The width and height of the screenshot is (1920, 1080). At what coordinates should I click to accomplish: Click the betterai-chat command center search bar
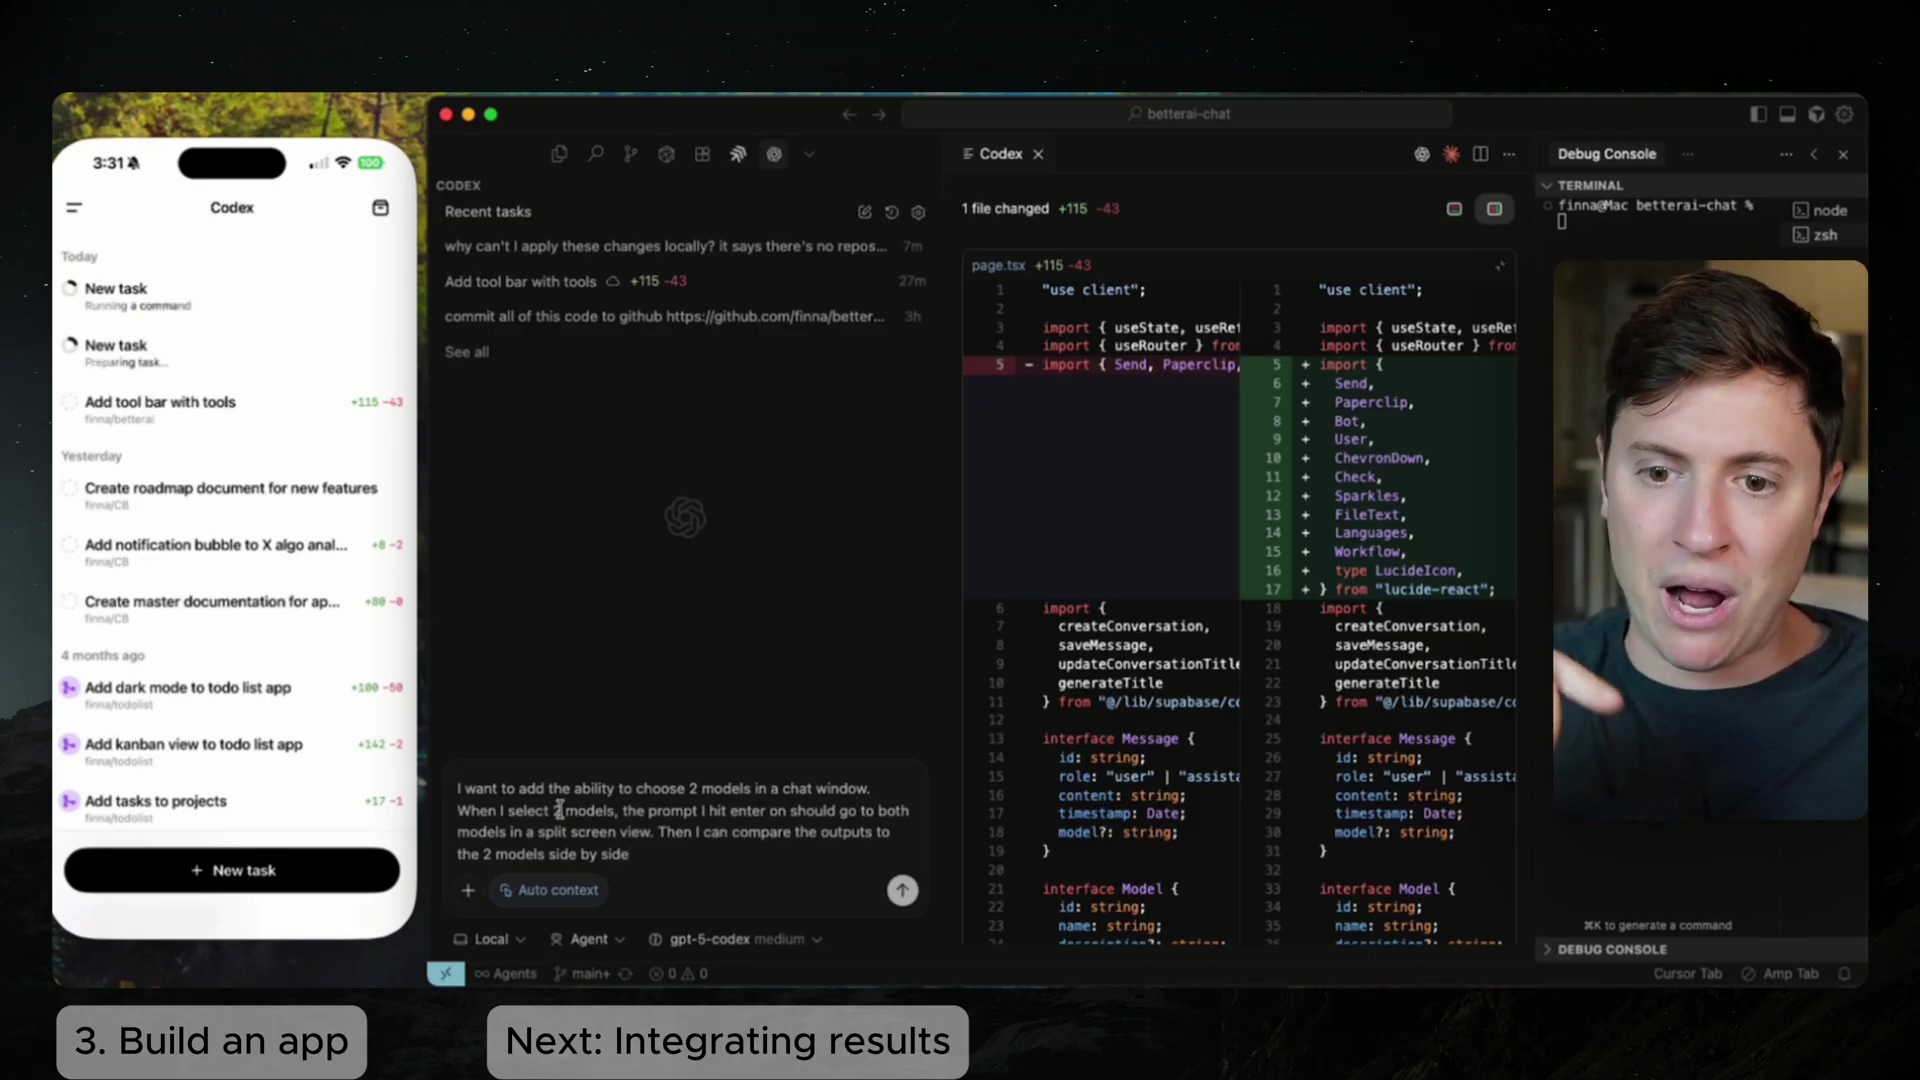pyautogui.click(x=1177, y=114)
